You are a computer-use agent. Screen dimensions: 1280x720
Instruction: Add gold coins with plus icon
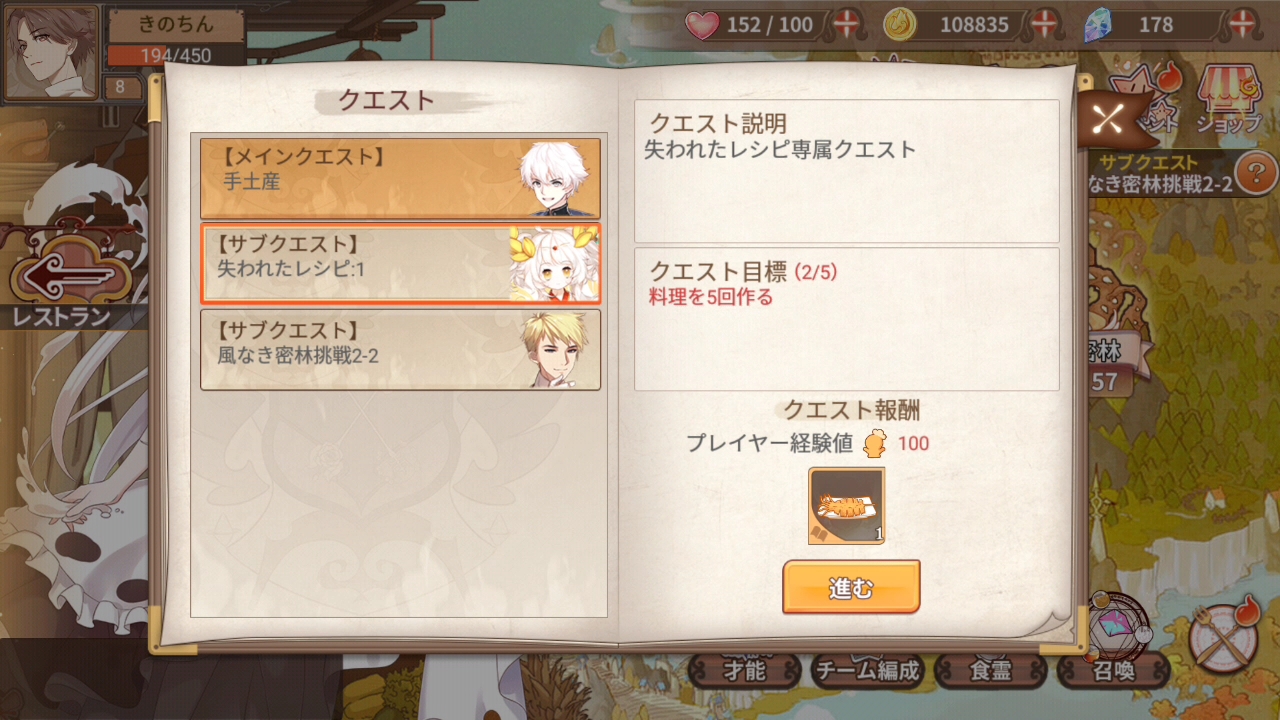pos(1046,24)
